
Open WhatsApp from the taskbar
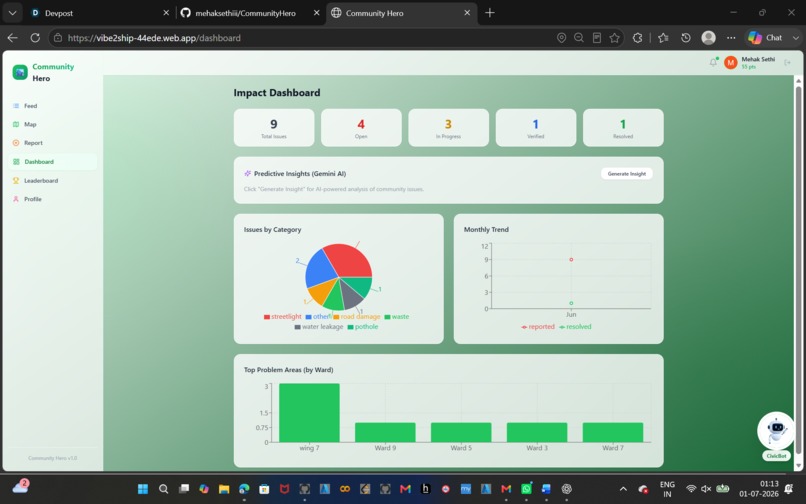[x=526, y=489]
